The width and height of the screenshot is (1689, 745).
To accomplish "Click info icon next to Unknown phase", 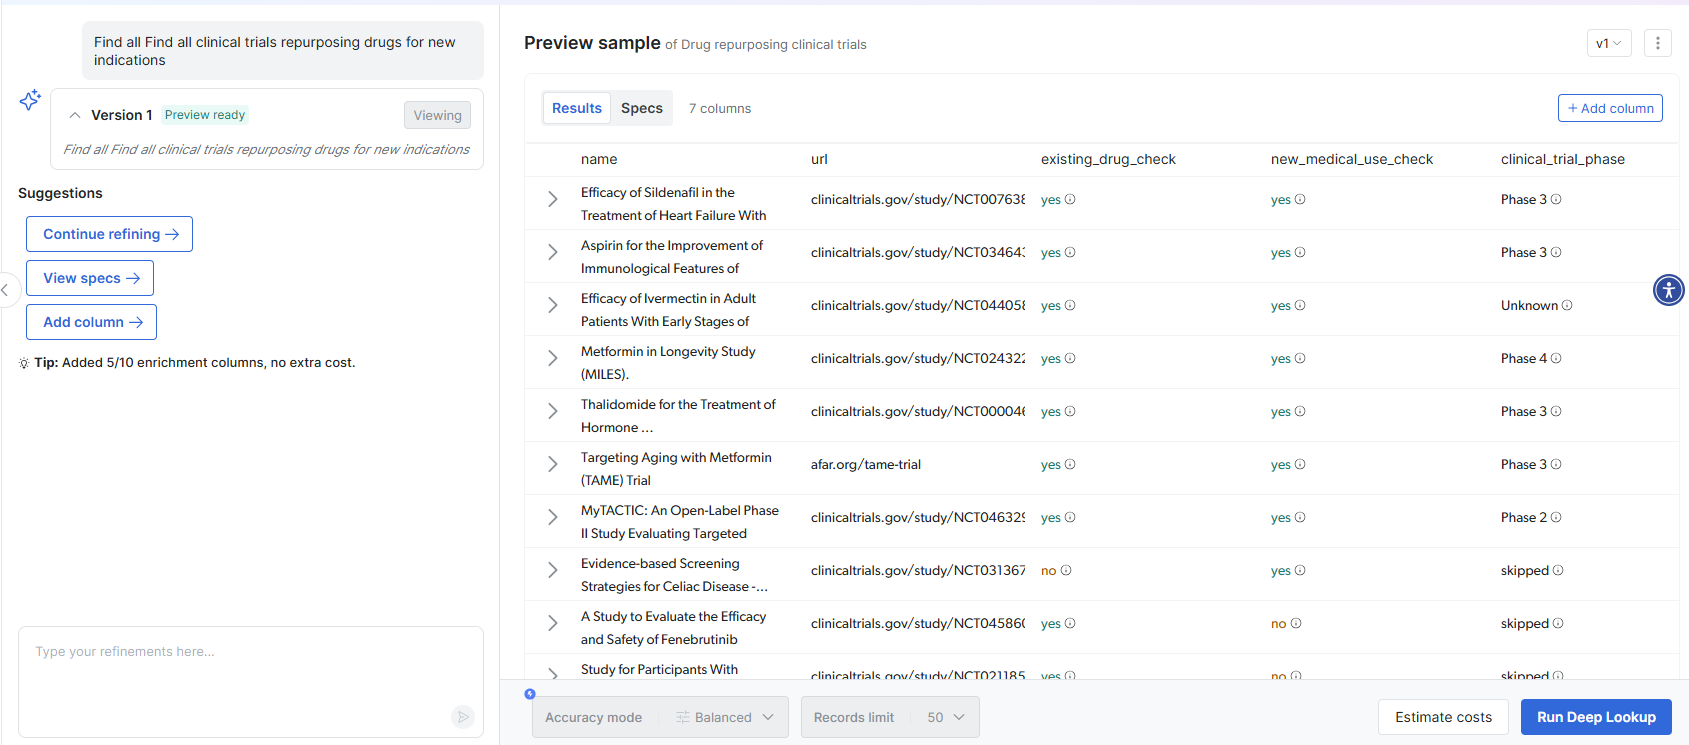I will point(1567,305).
